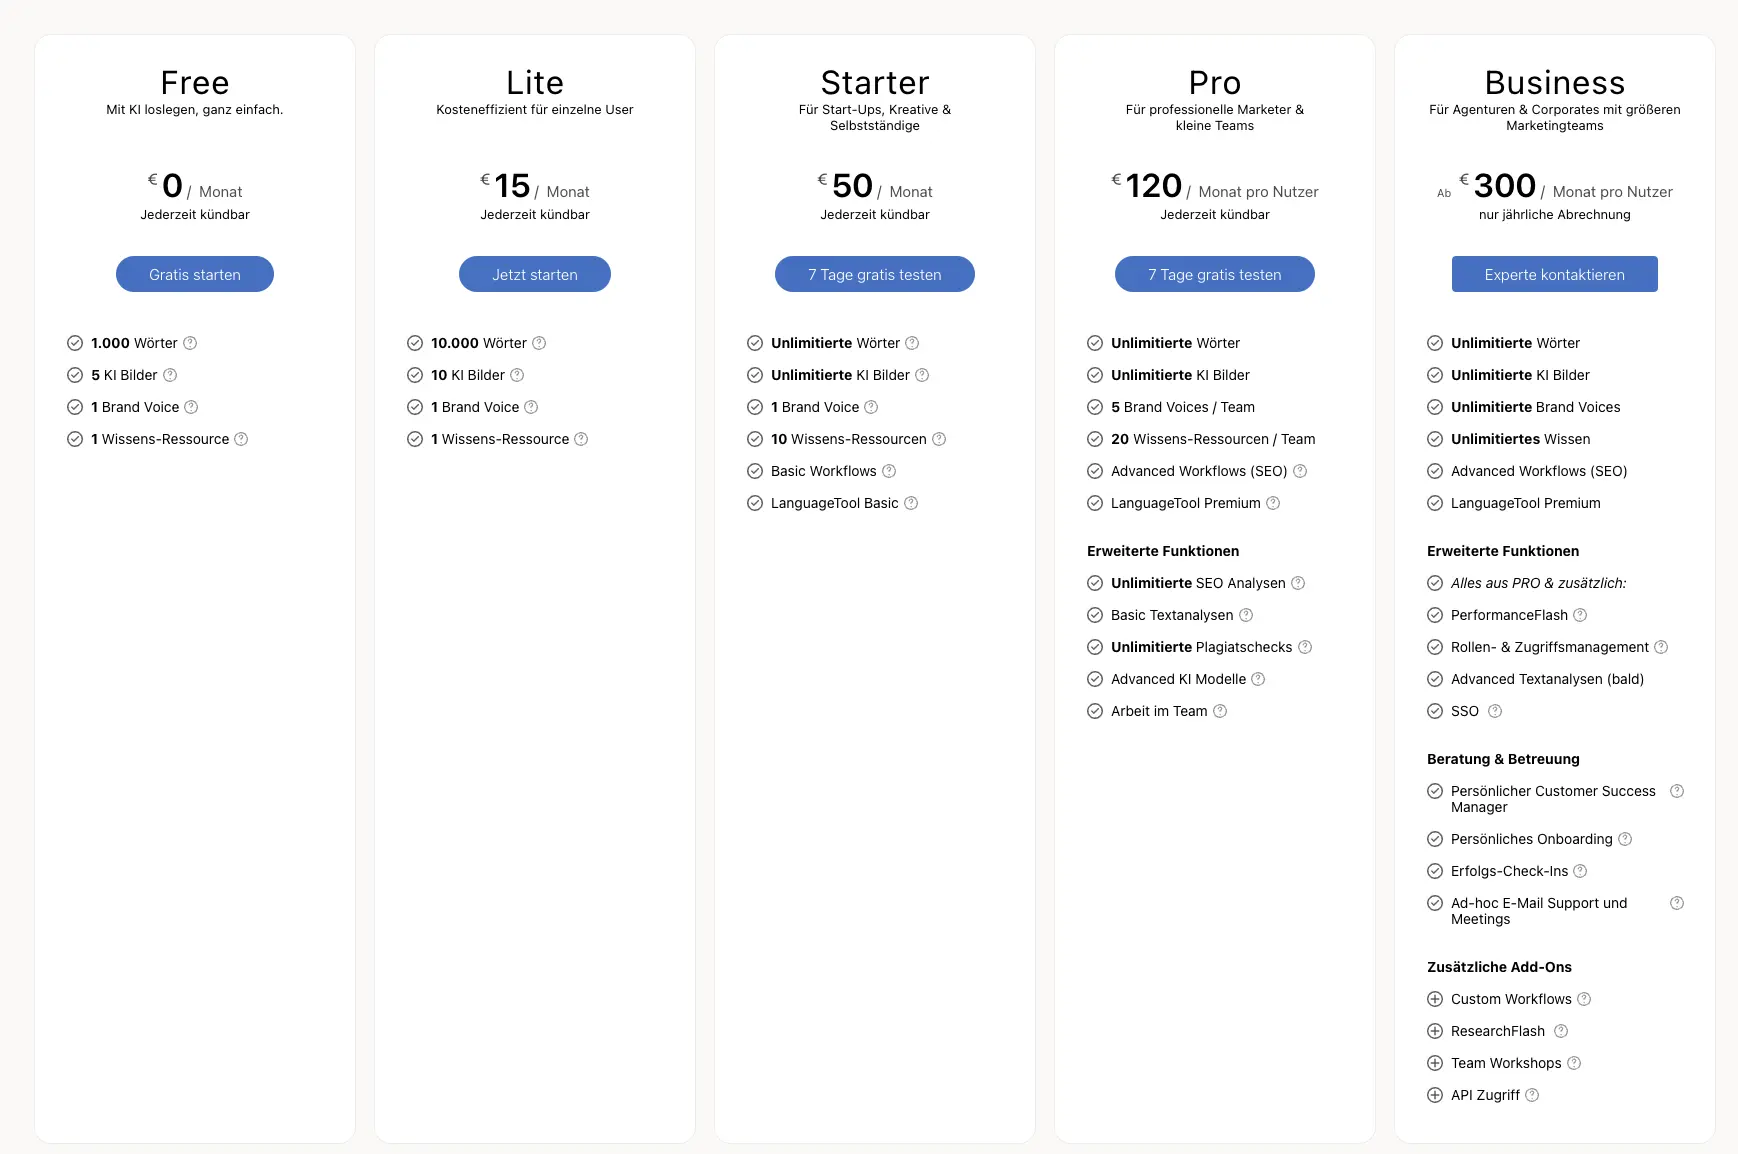The image size is (1738, 1154).
Task: Expand the ResearchFlash add-on plus icon
Action: (x=1435, y=1031)
